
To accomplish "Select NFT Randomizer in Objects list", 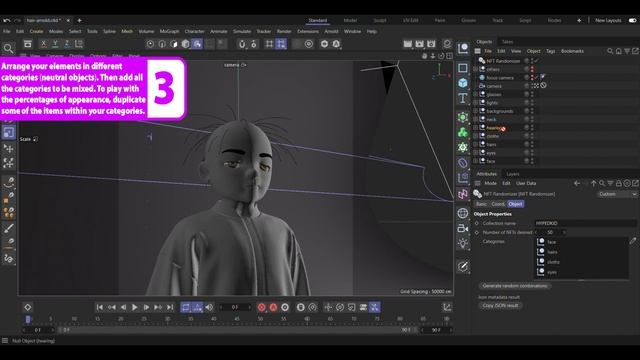I will coord(503,61).
